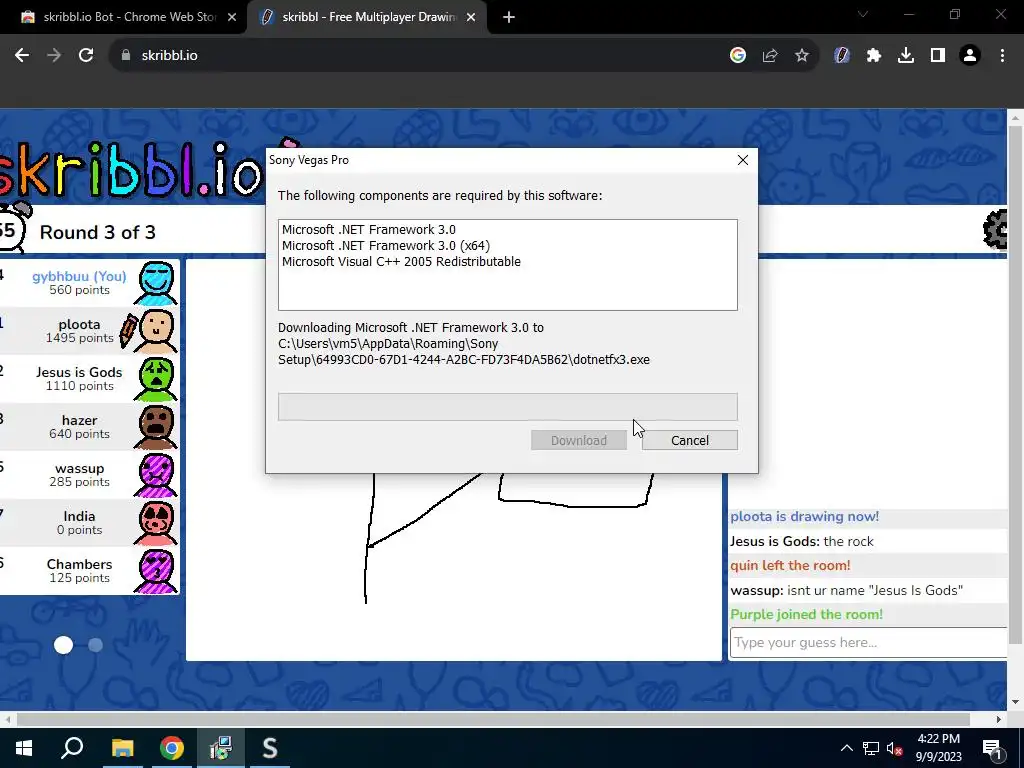Click player name hazer
The width and height of the screenshot is (1024, 768).
tap(79, 420)
